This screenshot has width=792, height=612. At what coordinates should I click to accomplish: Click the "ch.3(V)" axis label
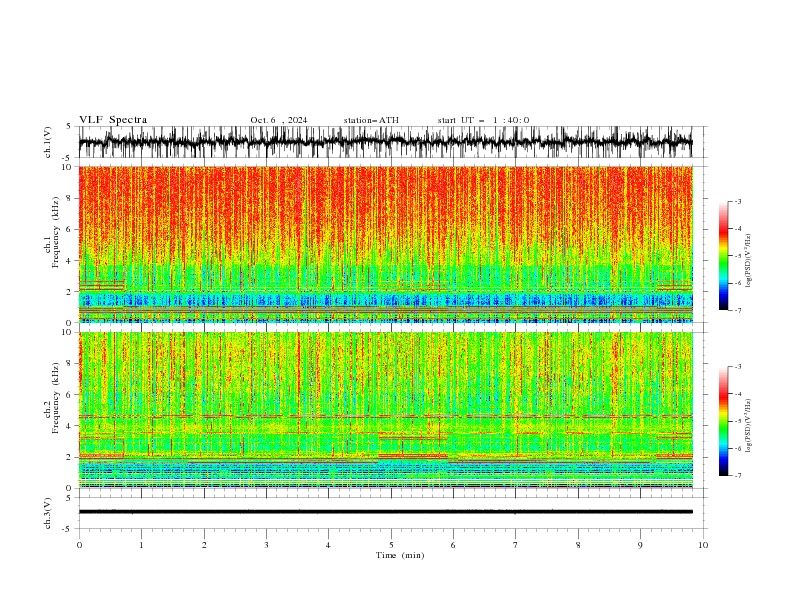click(47, 513)
